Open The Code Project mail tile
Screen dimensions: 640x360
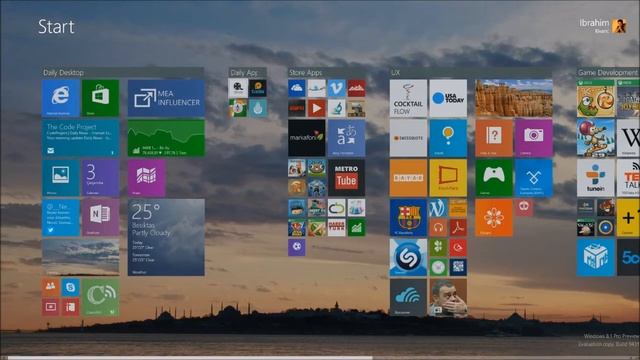coord(80,138)
